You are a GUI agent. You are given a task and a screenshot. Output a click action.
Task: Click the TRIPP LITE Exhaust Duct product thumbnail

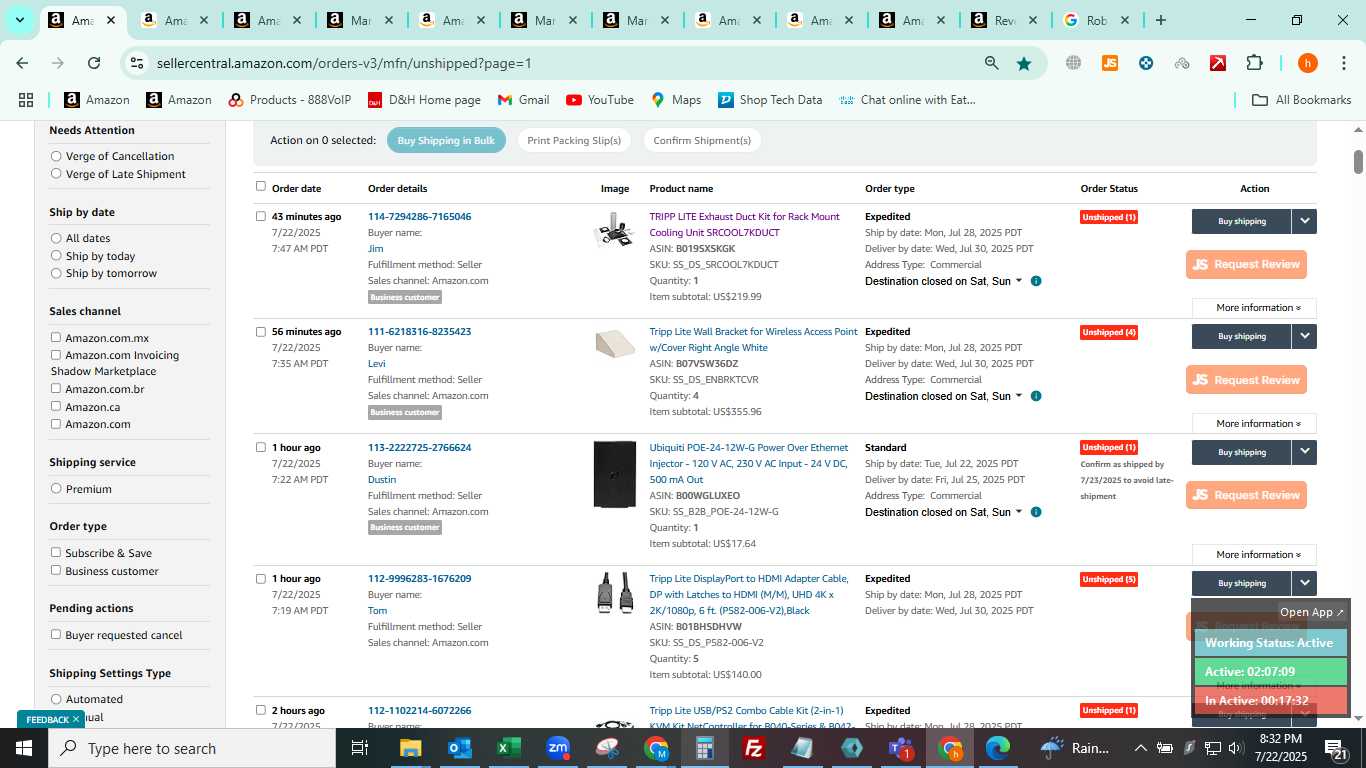coord(614,232)
